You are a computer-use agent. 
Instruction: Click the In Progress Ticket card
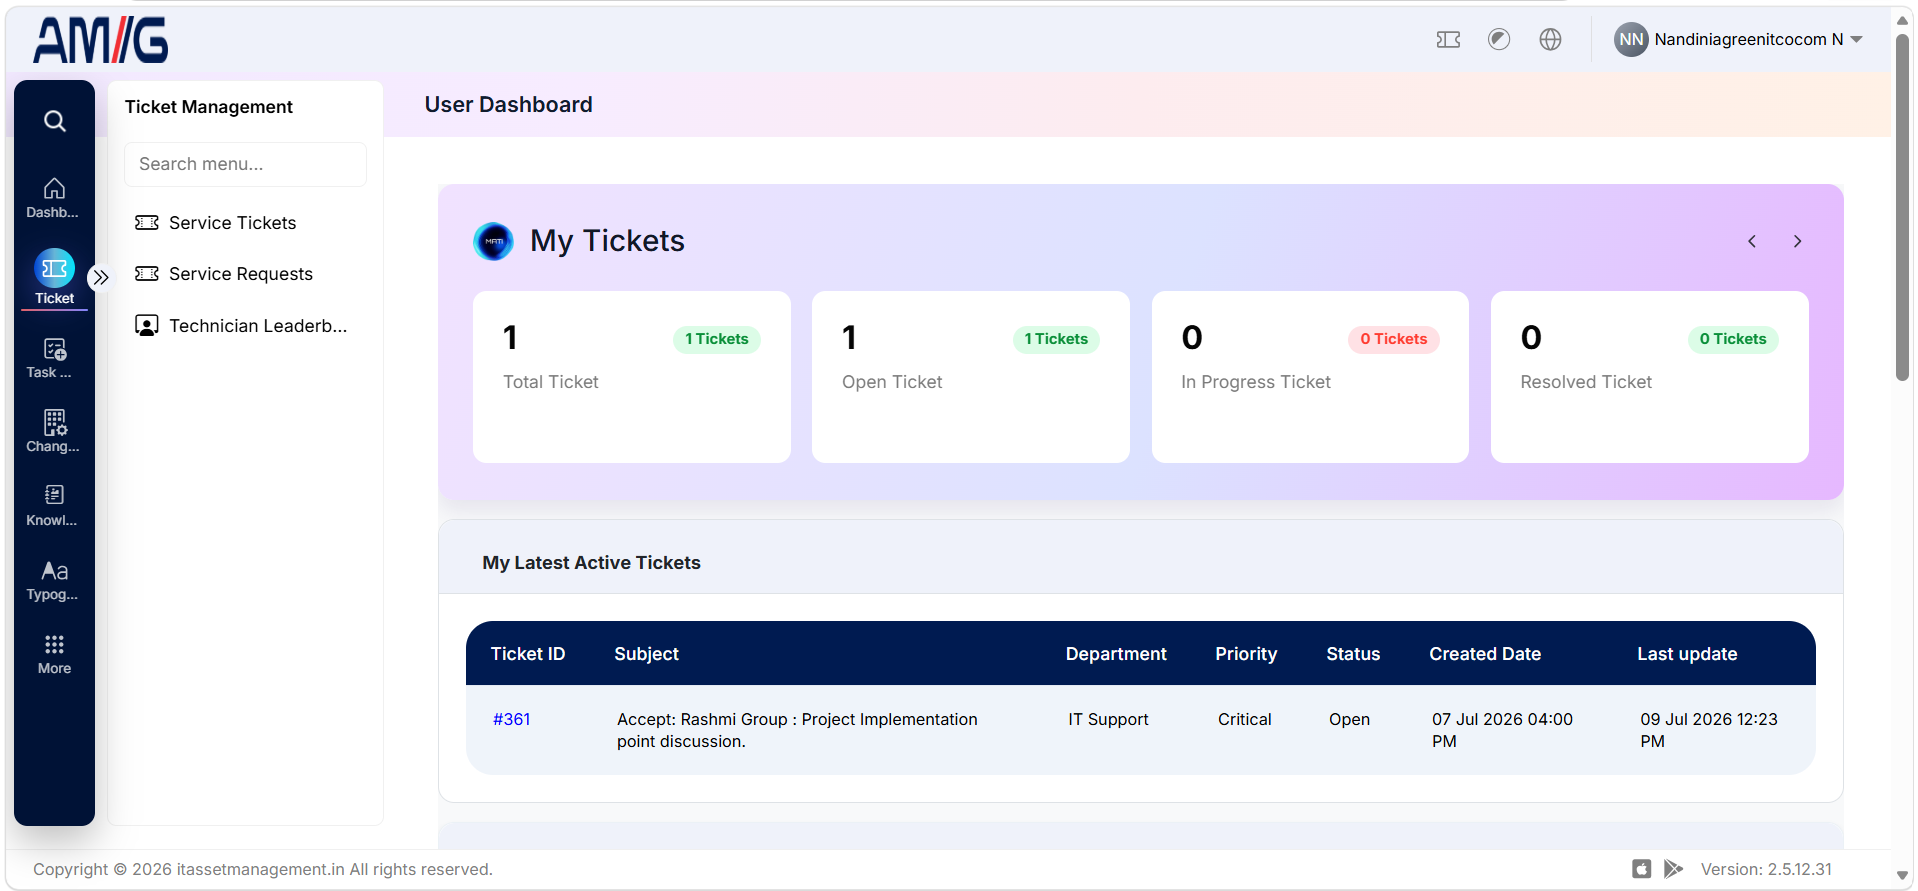(1310, 377)
